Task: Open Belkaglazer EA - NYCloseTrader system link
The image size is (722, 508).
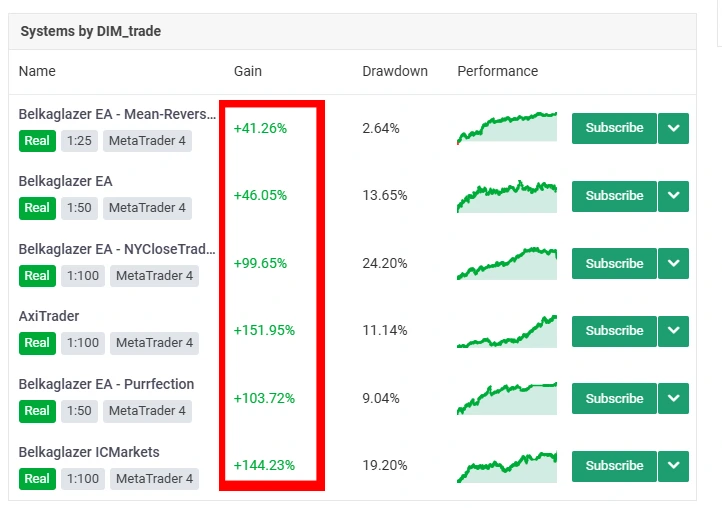Action: tap(117, 249)
